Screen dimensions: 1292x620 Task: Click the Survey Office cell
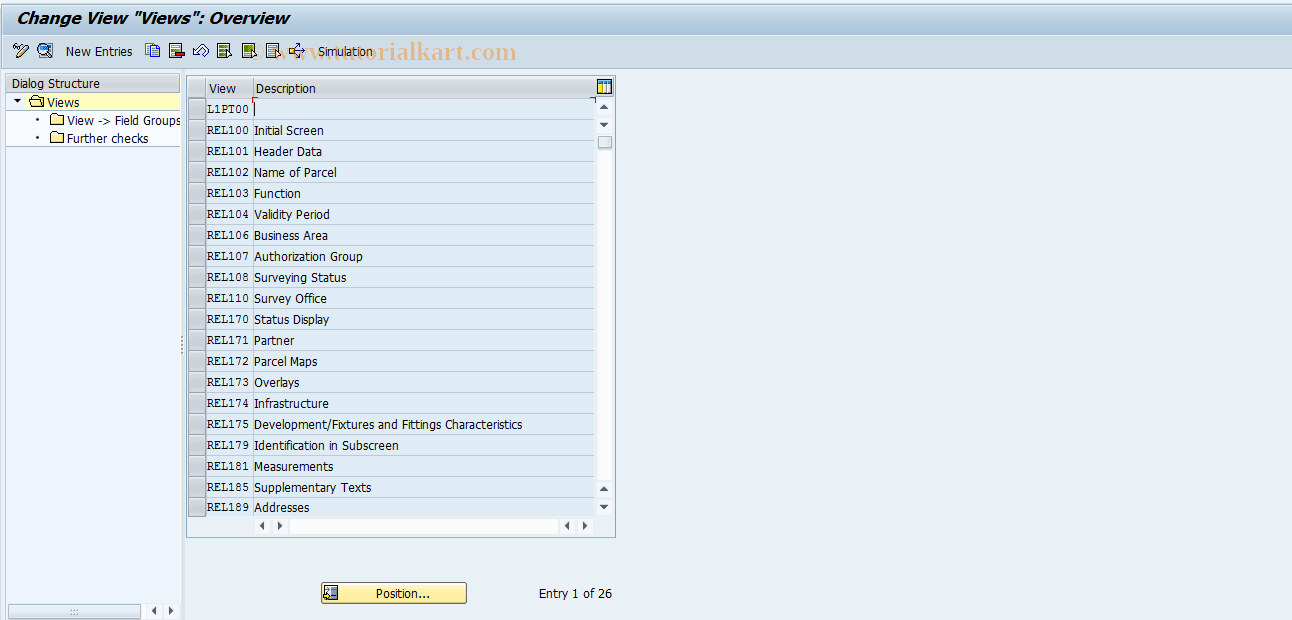[x=423, y=298]
